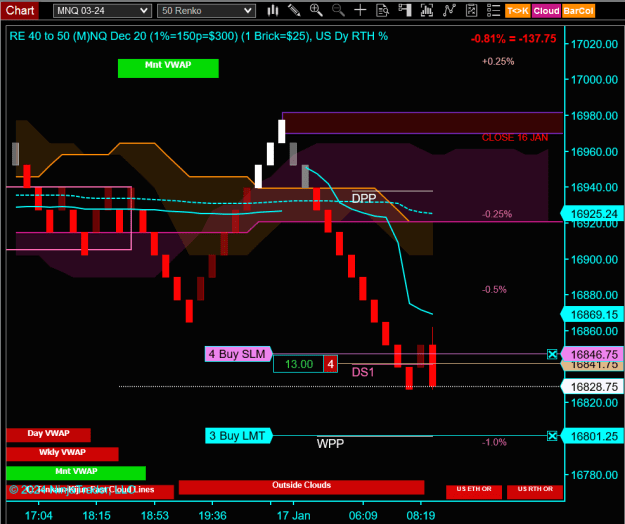Click the 16780.00 price axis label
The image size is (625, 524).
[x=594, y=475]
